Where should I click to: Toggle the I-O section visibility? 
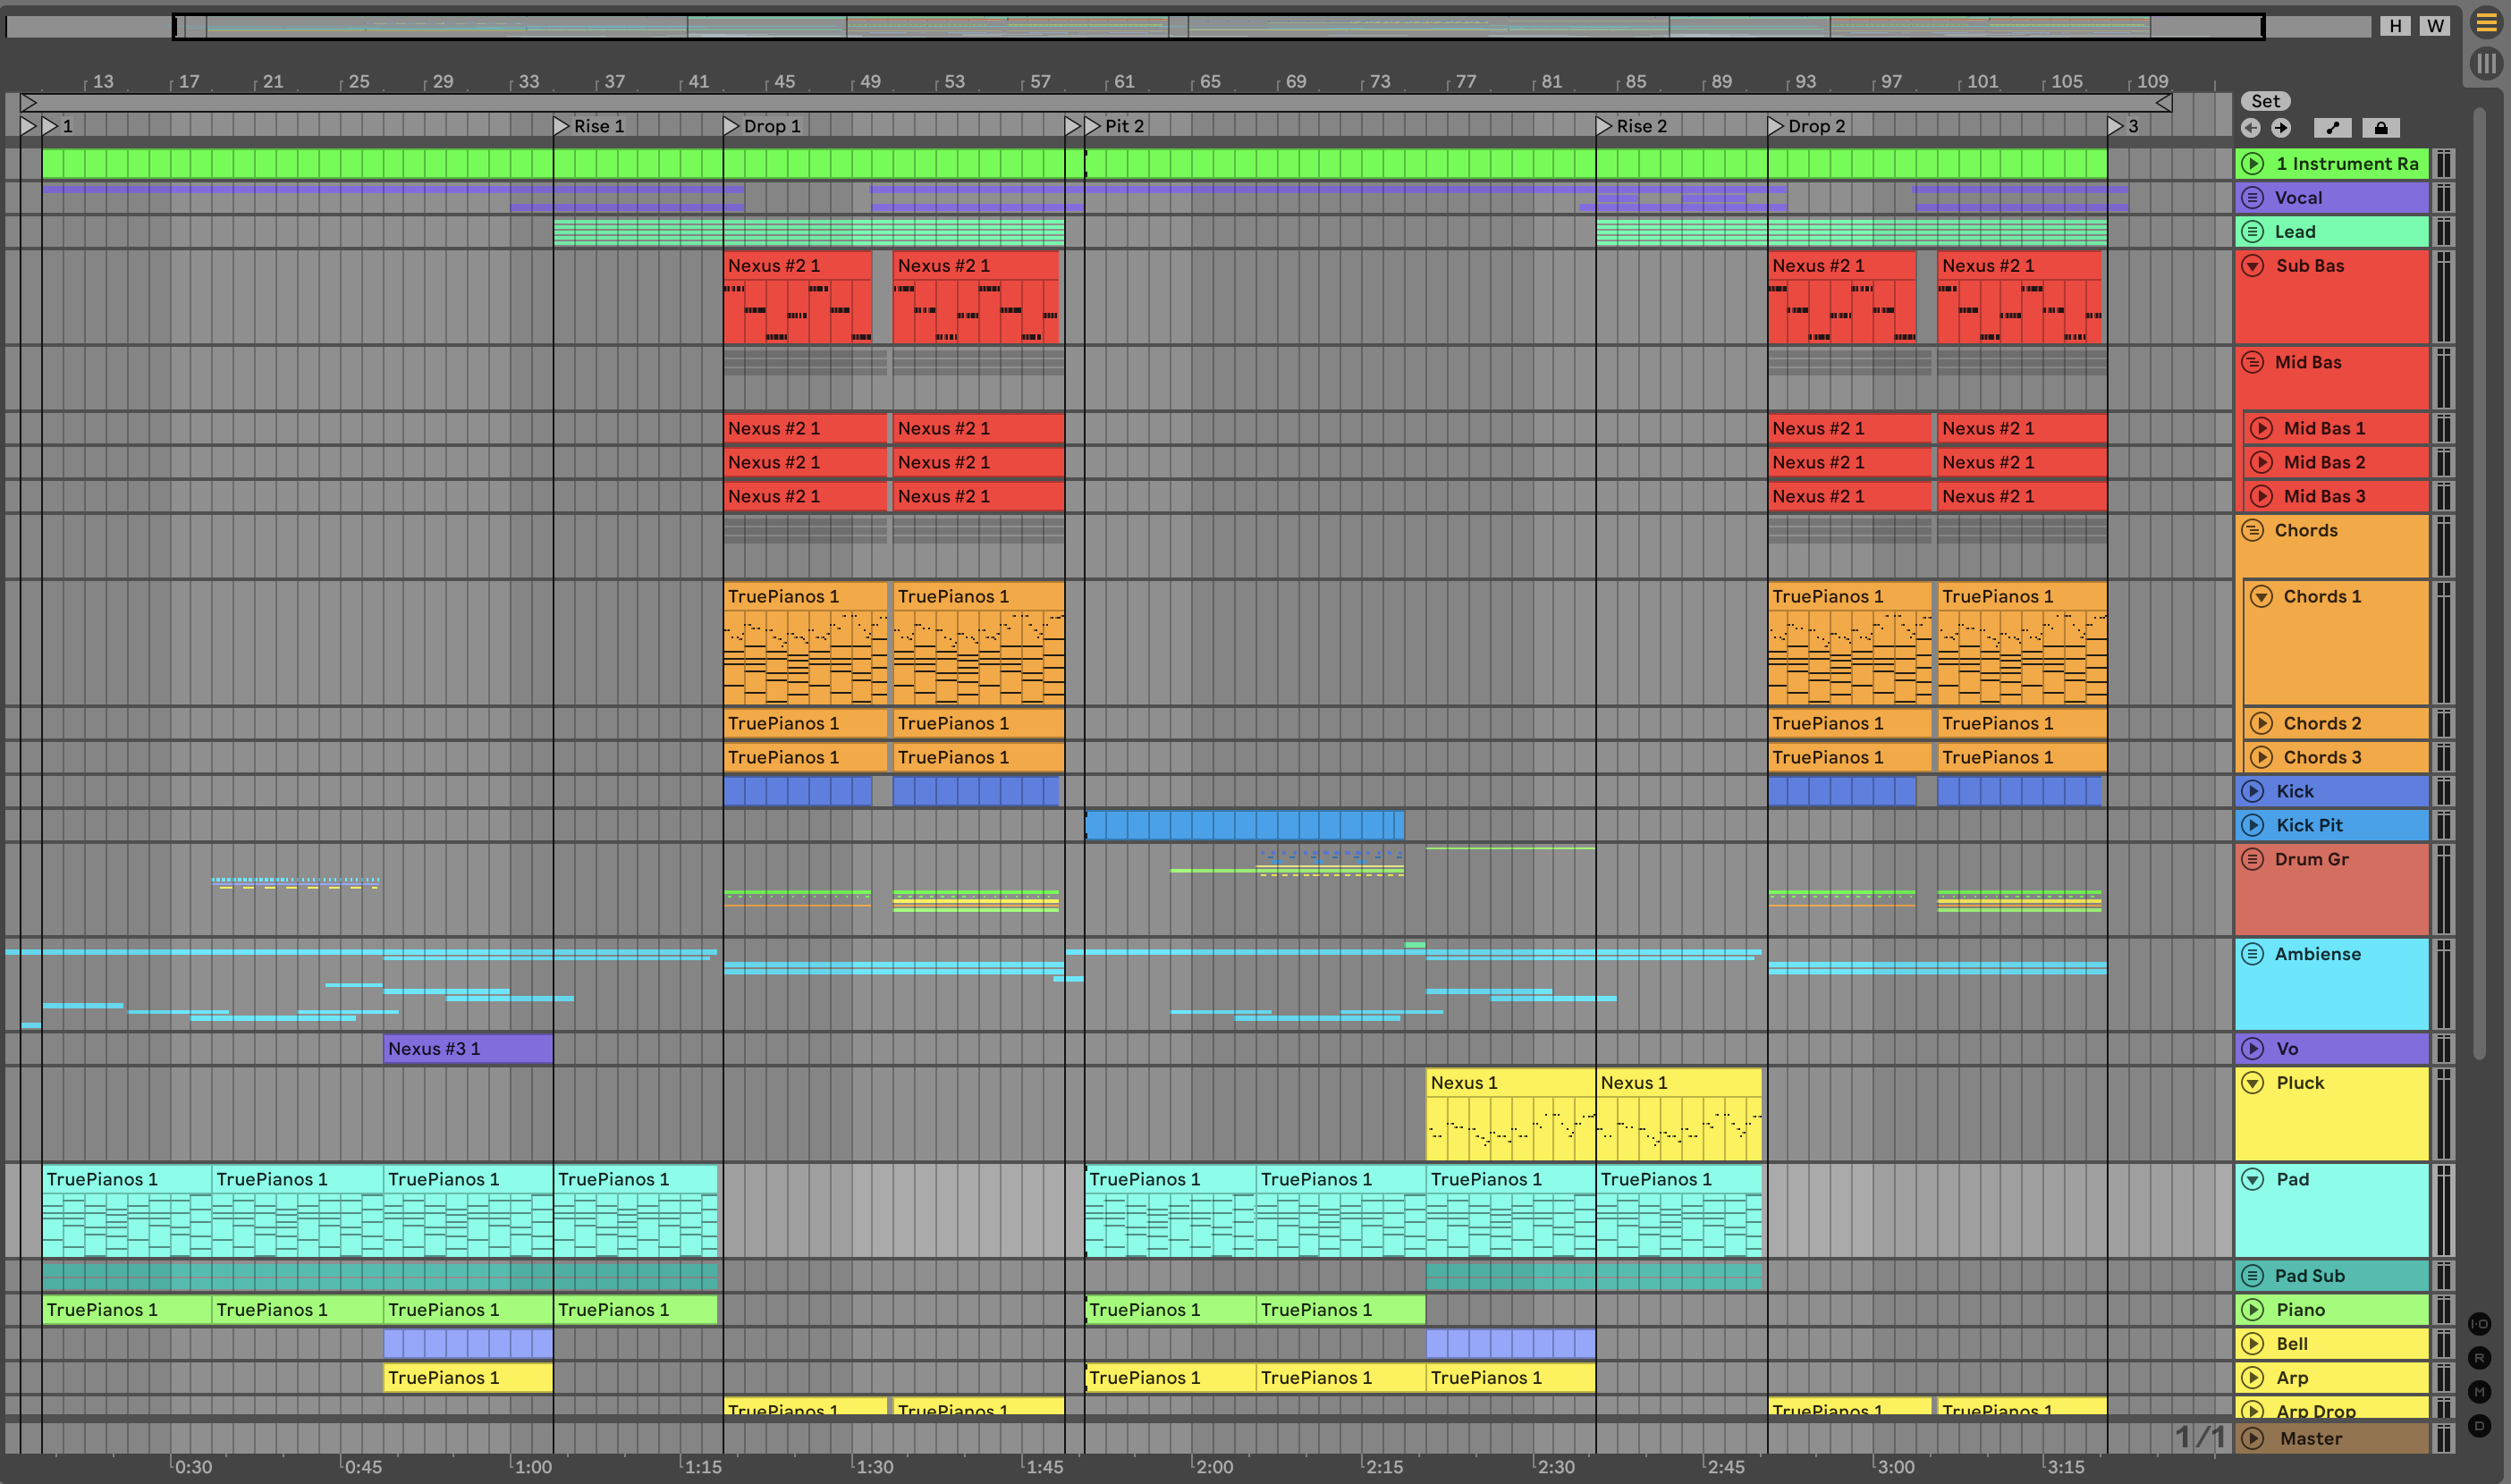(x=2479, y=1324)
